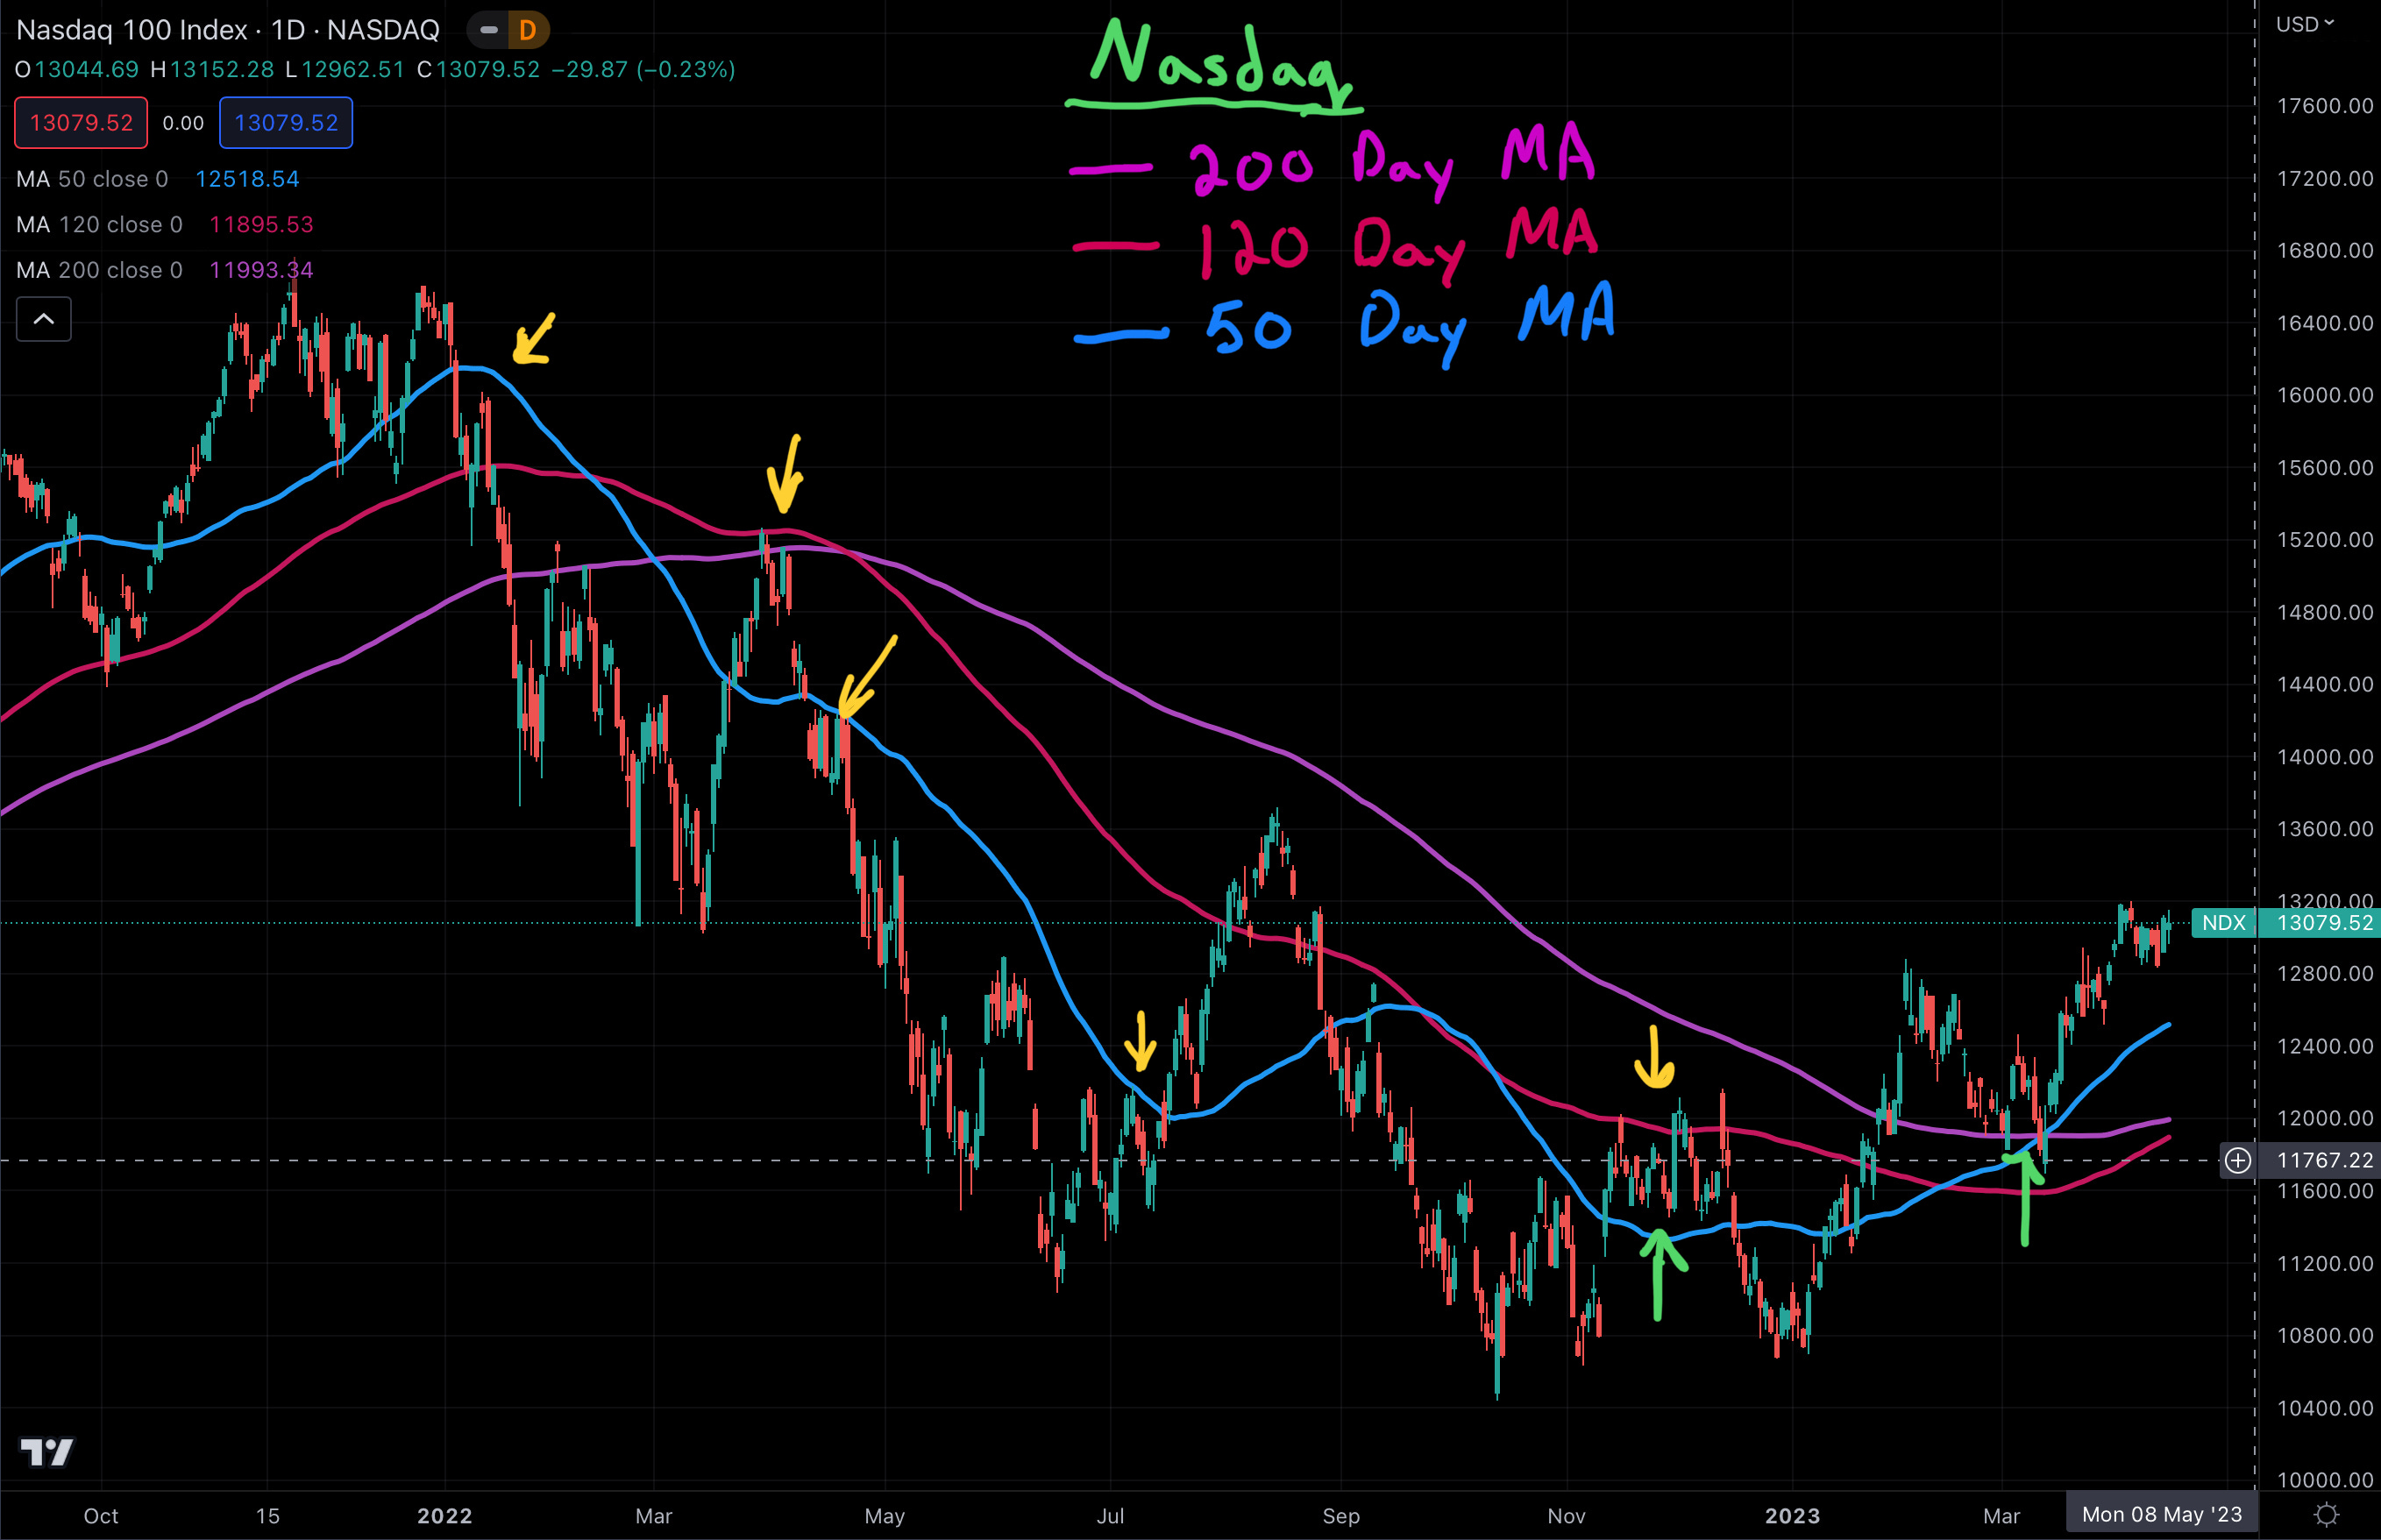2381x1540 pixels.
Task: Click the orange D data-delay badge
Action: (528, 30)
